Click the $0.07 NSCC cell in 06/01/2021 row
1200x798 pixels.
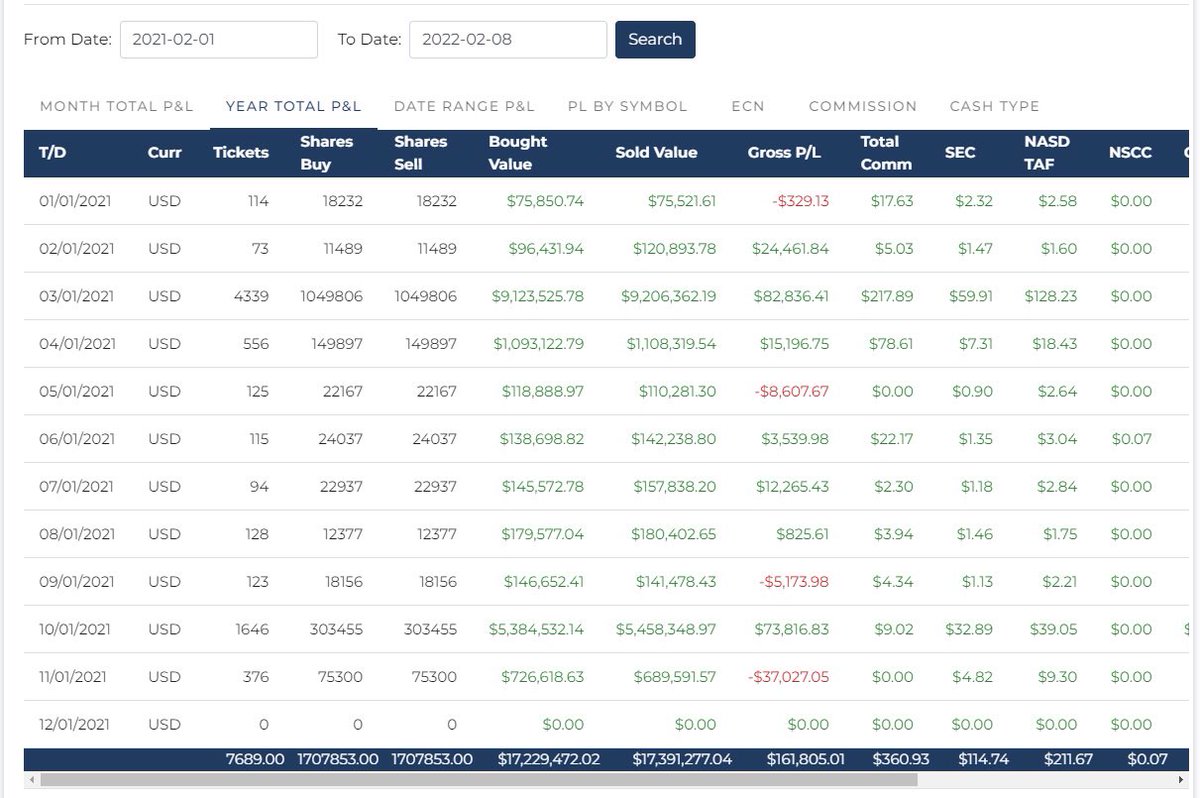(x=1130, y=439)
